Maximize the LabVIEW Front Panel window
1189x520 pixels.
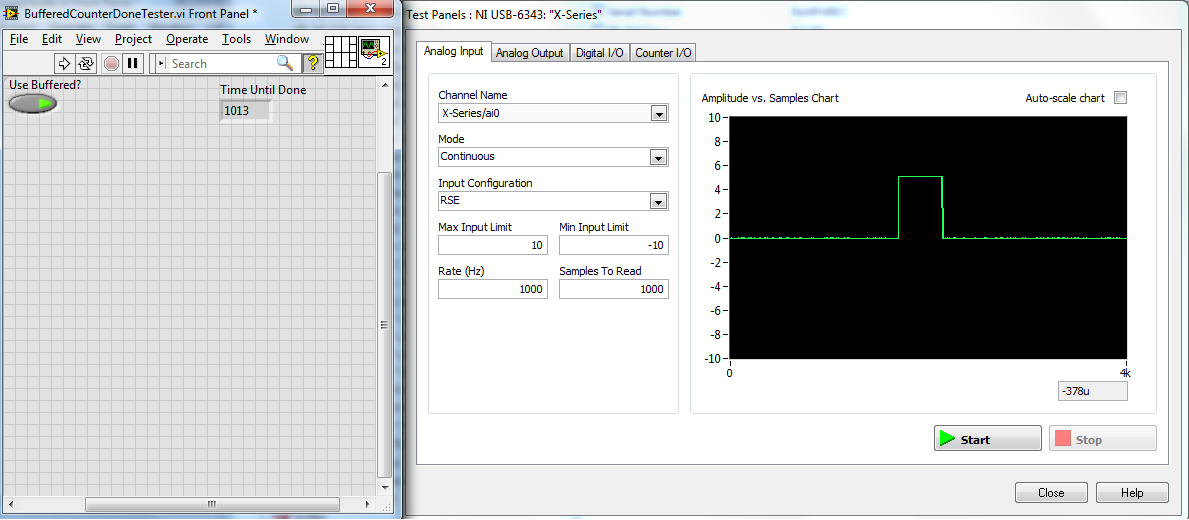click(x=332, y=10)
